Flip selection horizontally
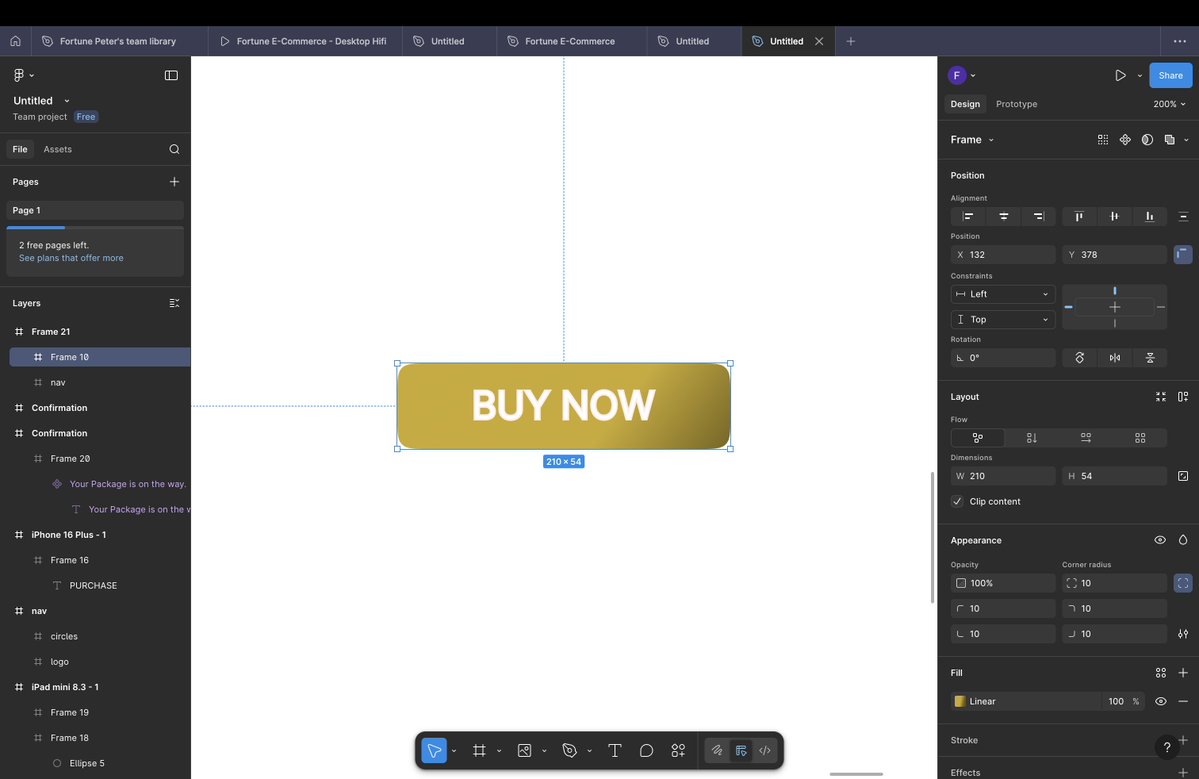This screenshot has height=779, width=1199. click(x=1115, y=358)
